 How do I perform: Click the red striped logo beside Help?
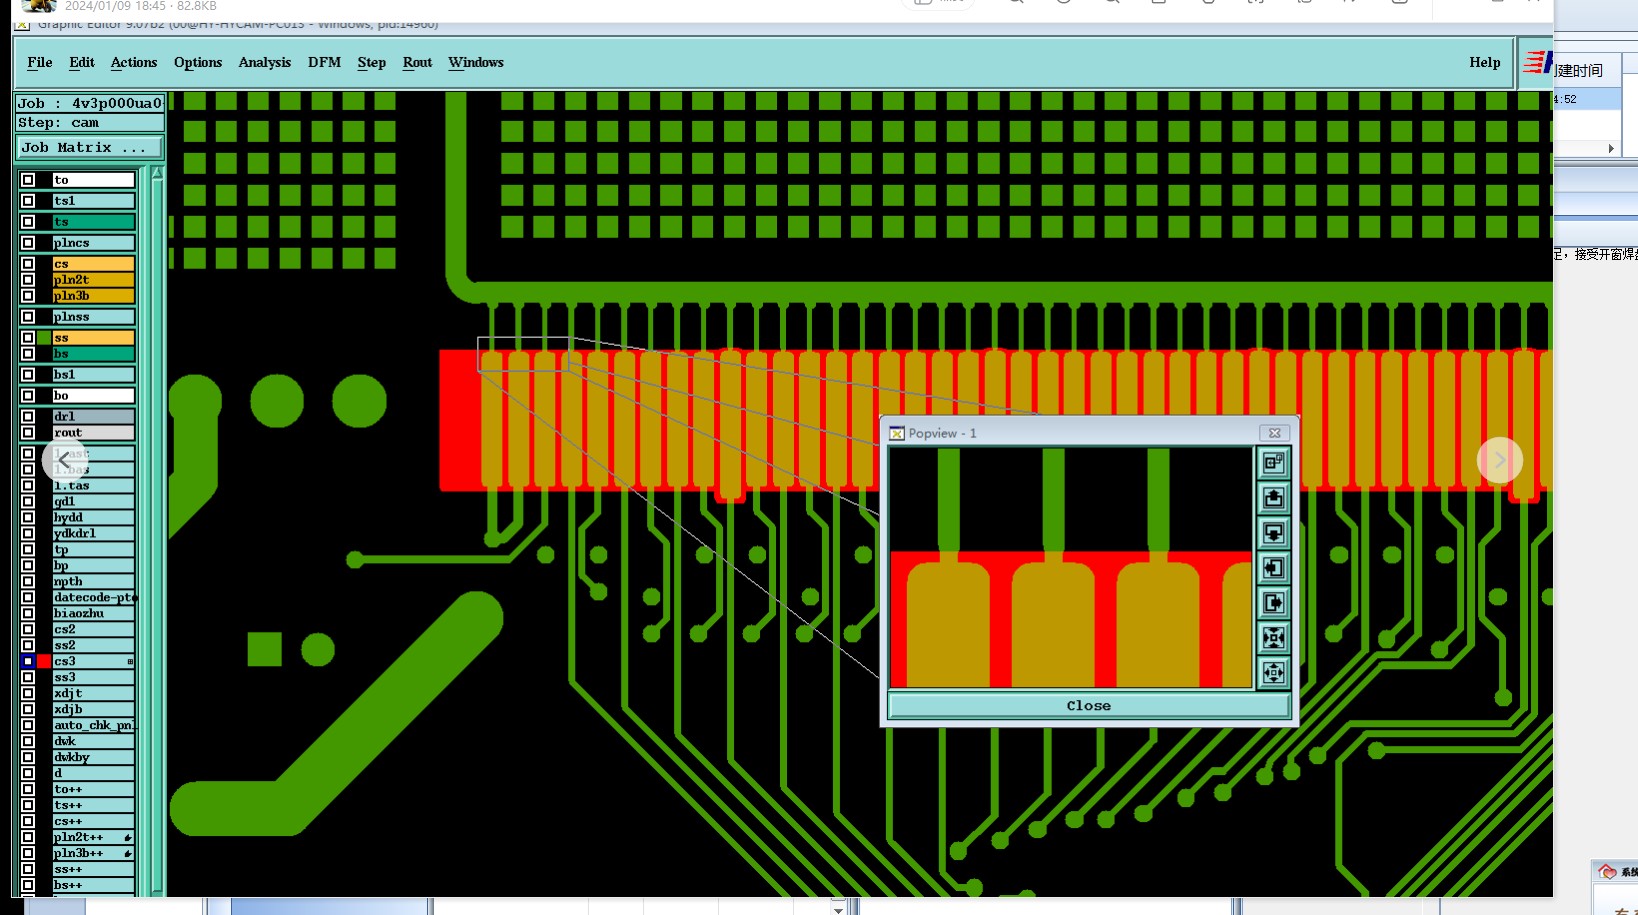coord(1537,64)
